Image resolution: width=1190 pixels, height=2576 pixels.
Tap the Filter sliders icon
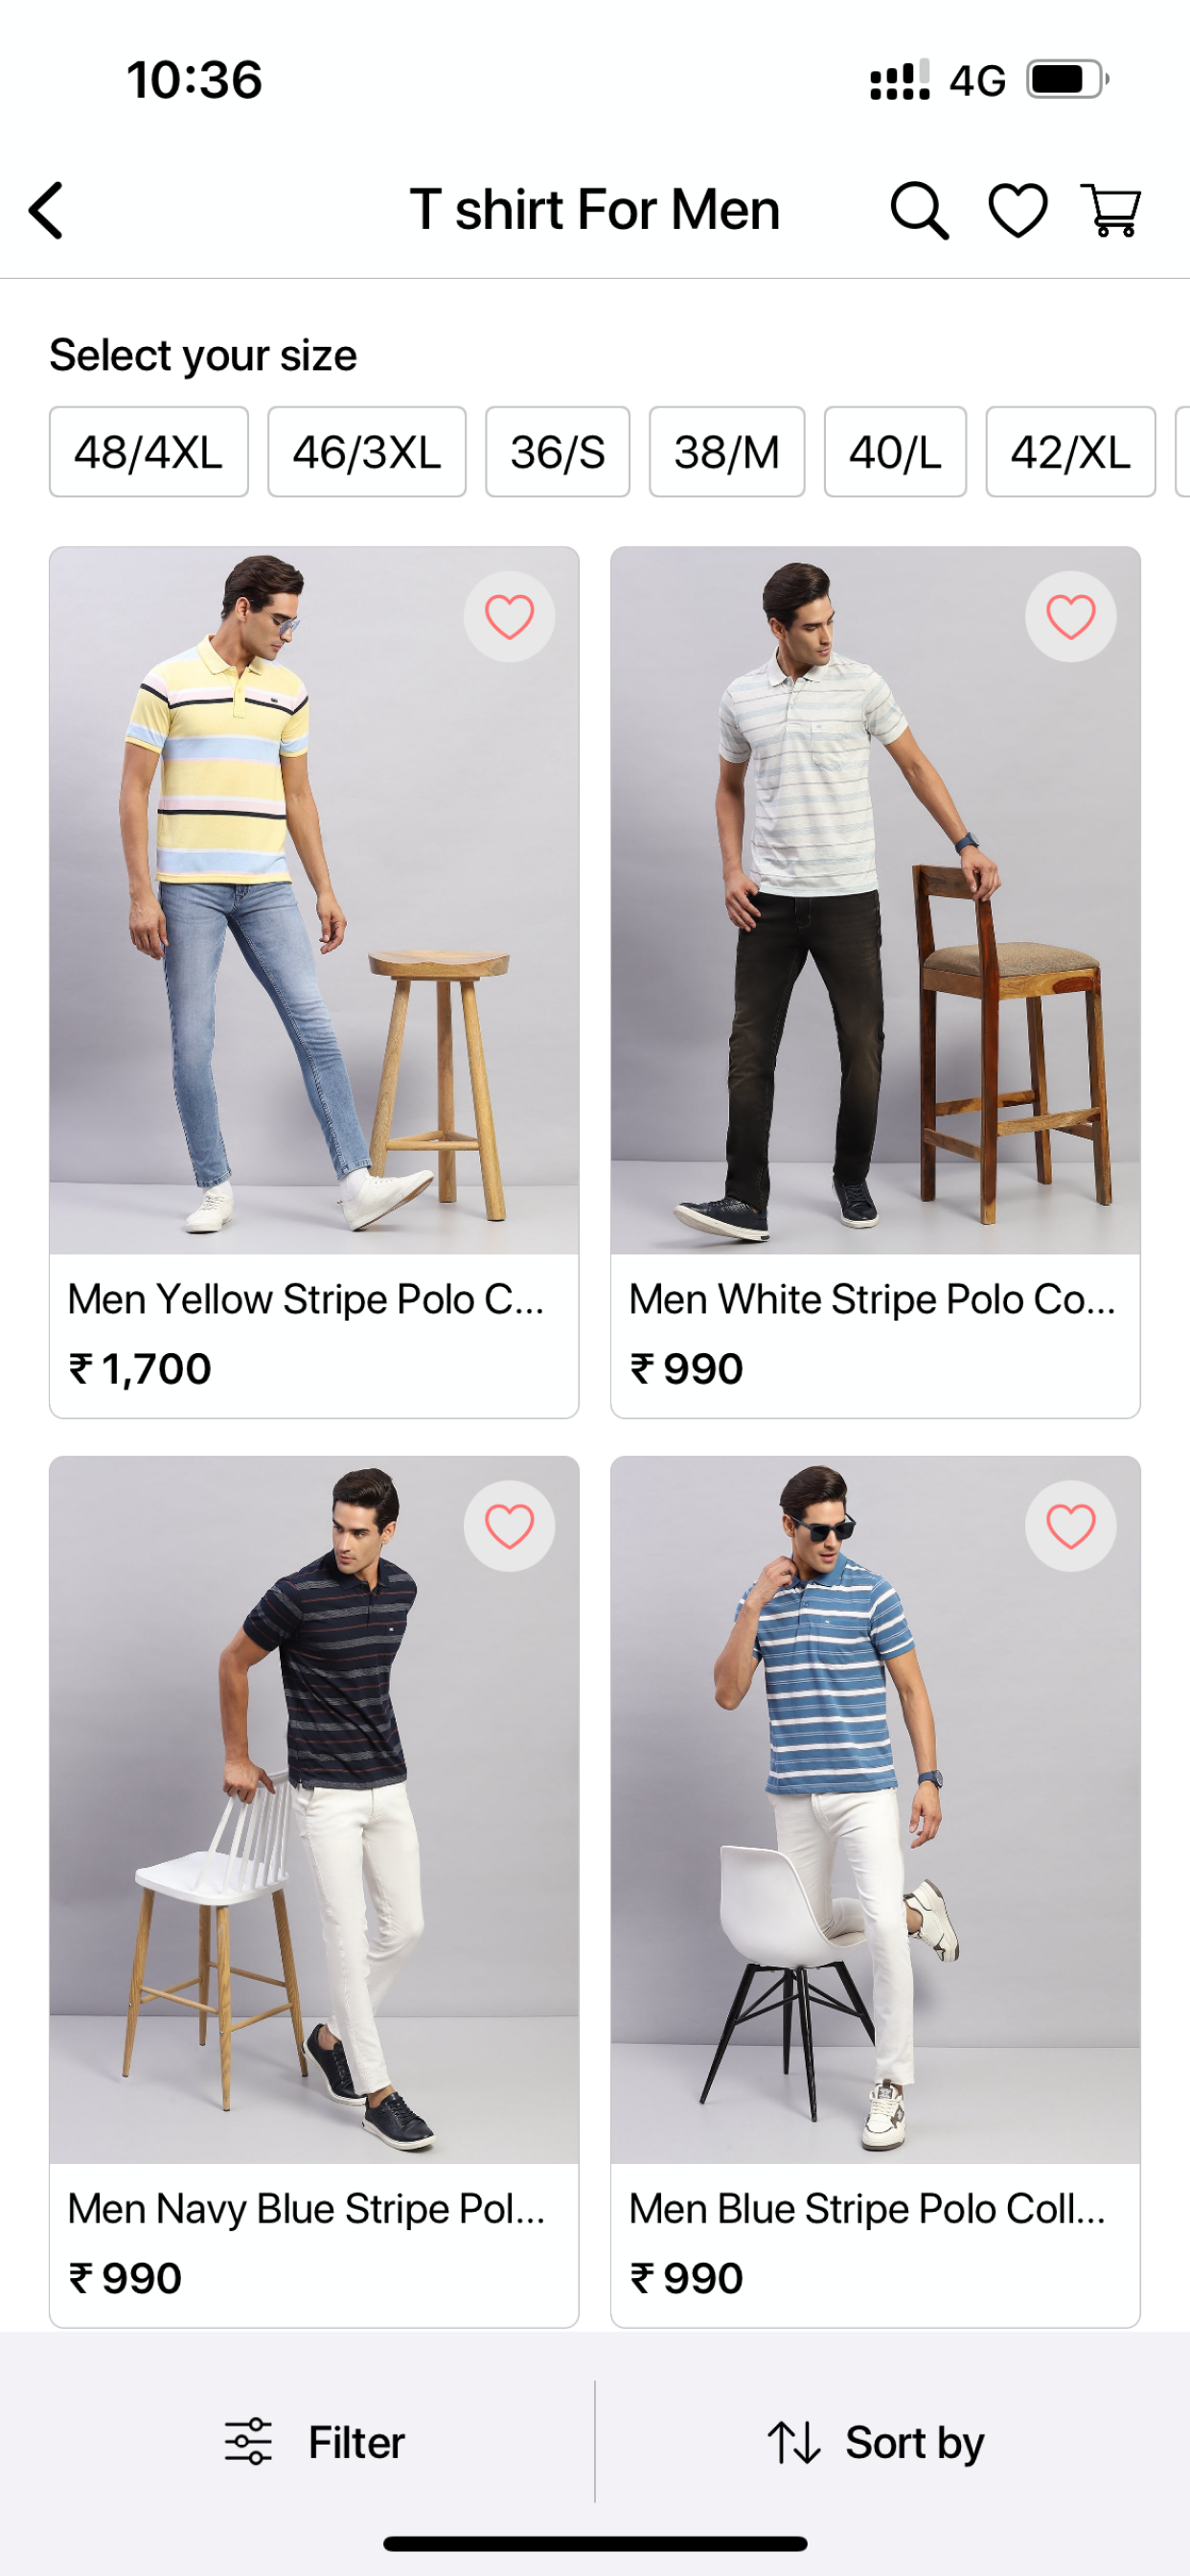click(248, 2441)
